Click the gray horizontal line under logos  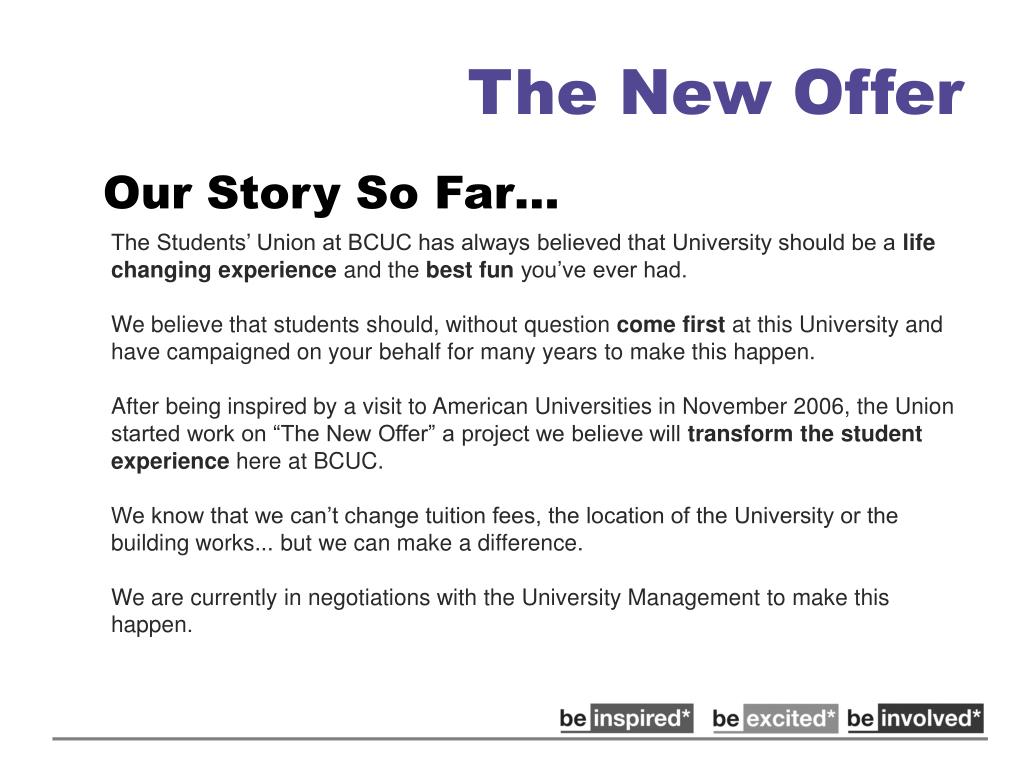[x=520, y=739]
